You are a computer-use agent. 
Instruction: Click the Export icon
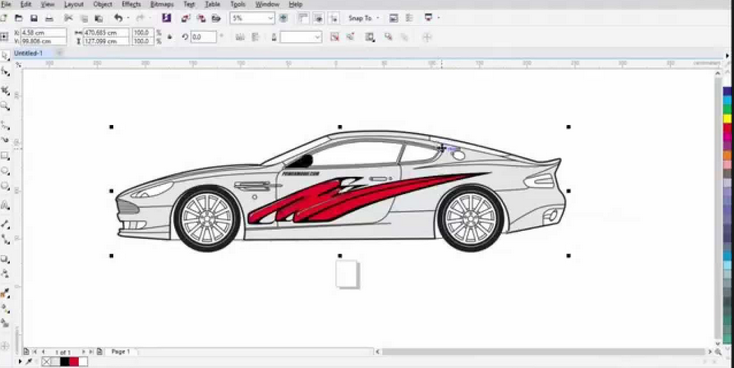coord(201,18)
